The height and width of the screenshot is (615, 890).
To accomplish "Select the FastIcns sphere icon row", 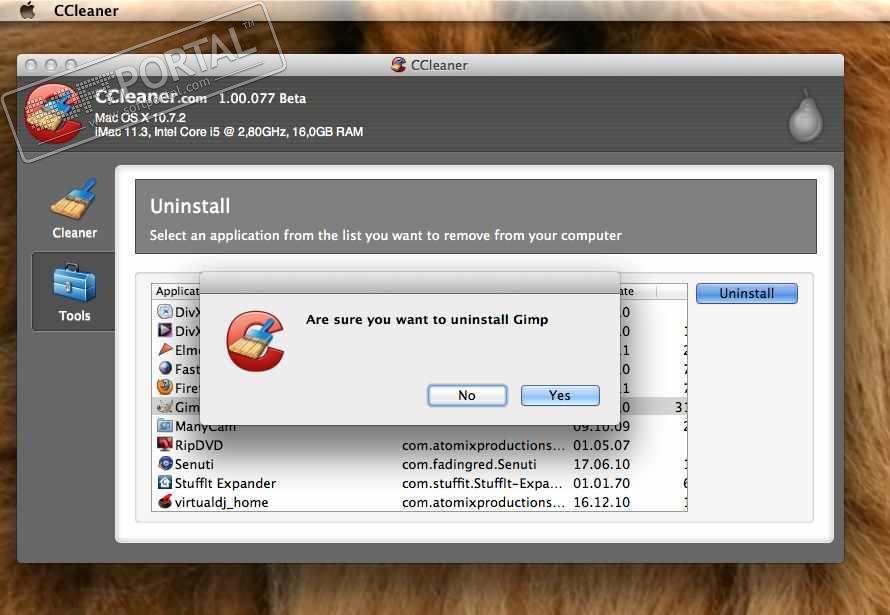I will (165, 368).
